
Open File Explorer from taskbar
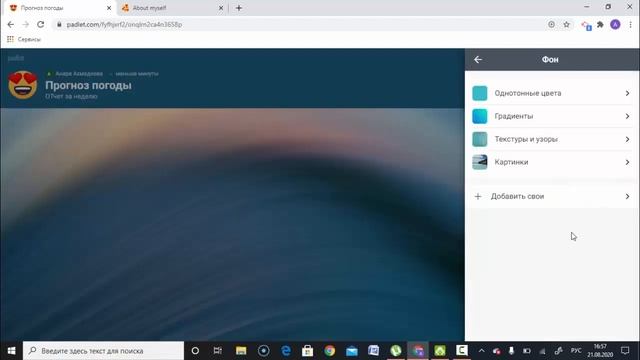(241, 351)
